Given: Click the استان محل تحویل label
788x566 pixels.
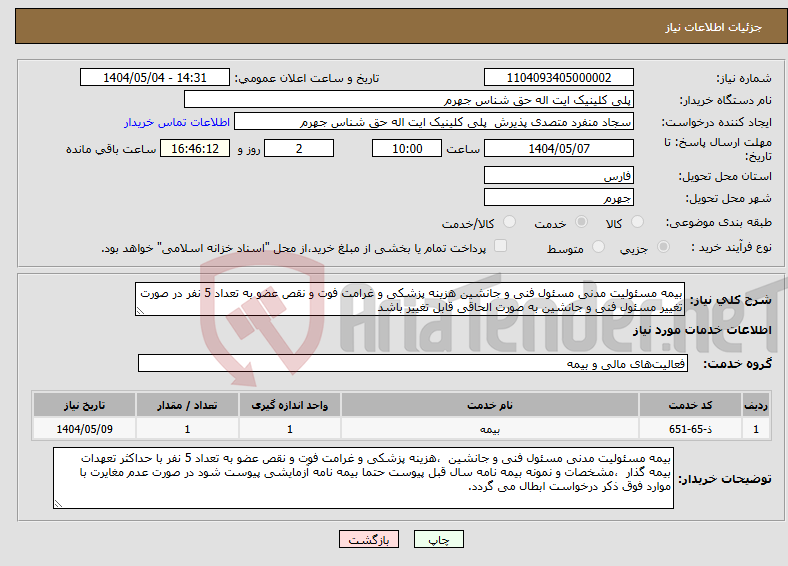Looking at the screenshot, I should click(725, 176).
